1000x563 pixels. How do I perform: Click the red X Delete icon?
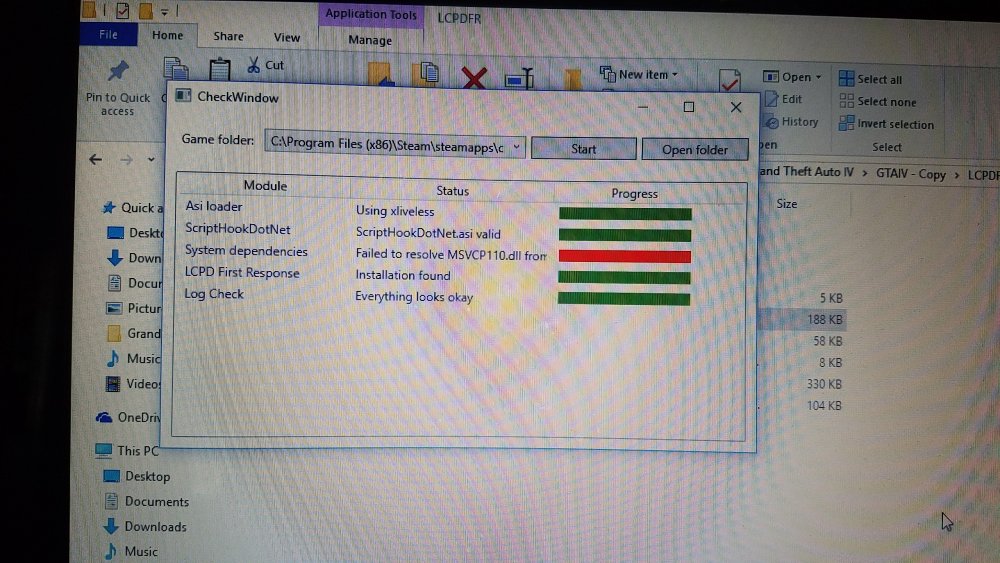click(x=474, y=78)
